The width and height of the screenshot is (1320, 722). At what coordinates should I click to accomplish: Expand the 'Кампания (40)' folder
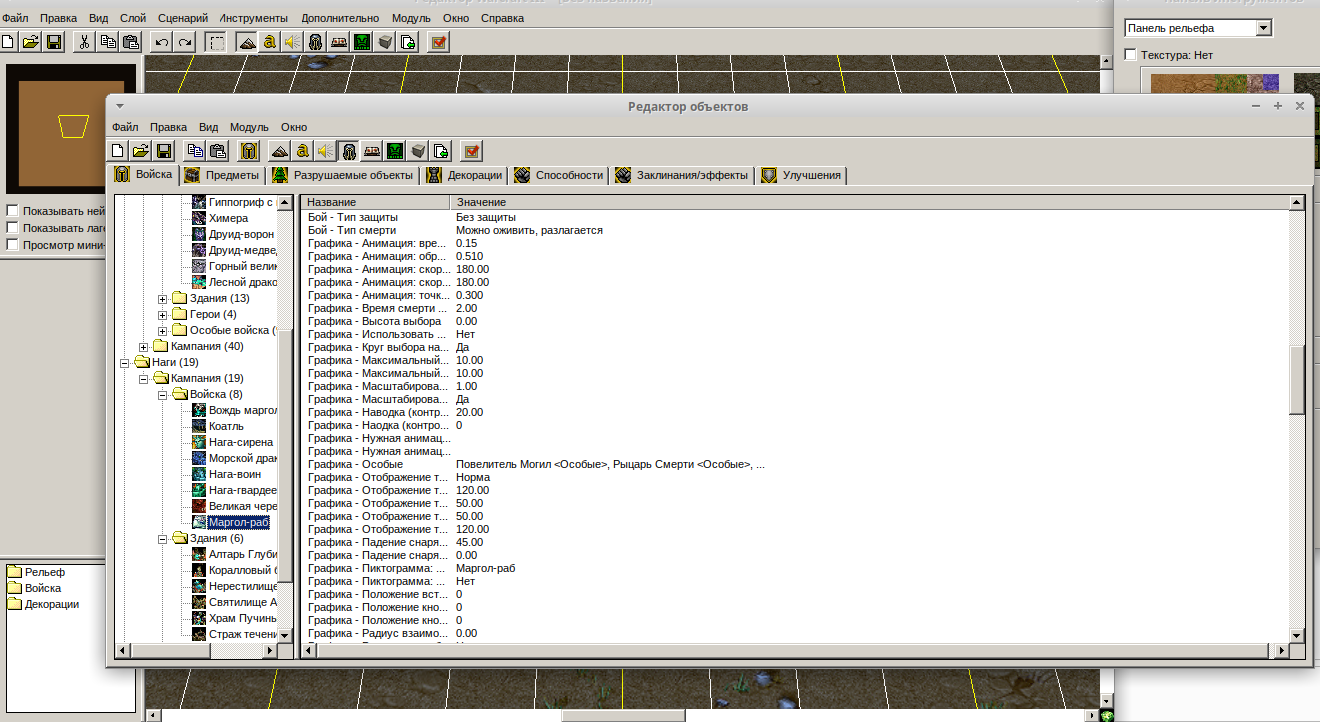tap(144, 347)
